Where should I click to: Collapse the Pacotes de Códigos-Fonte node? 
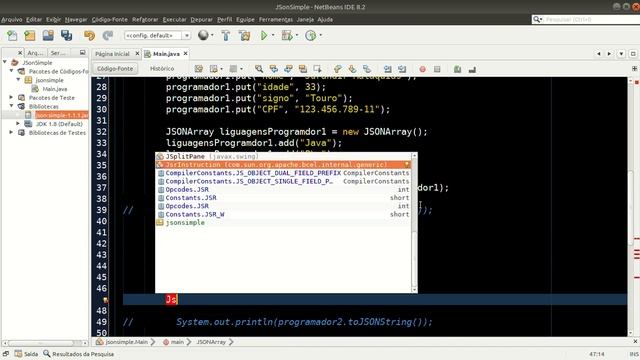pyautogui.click(x=11, y=71)
